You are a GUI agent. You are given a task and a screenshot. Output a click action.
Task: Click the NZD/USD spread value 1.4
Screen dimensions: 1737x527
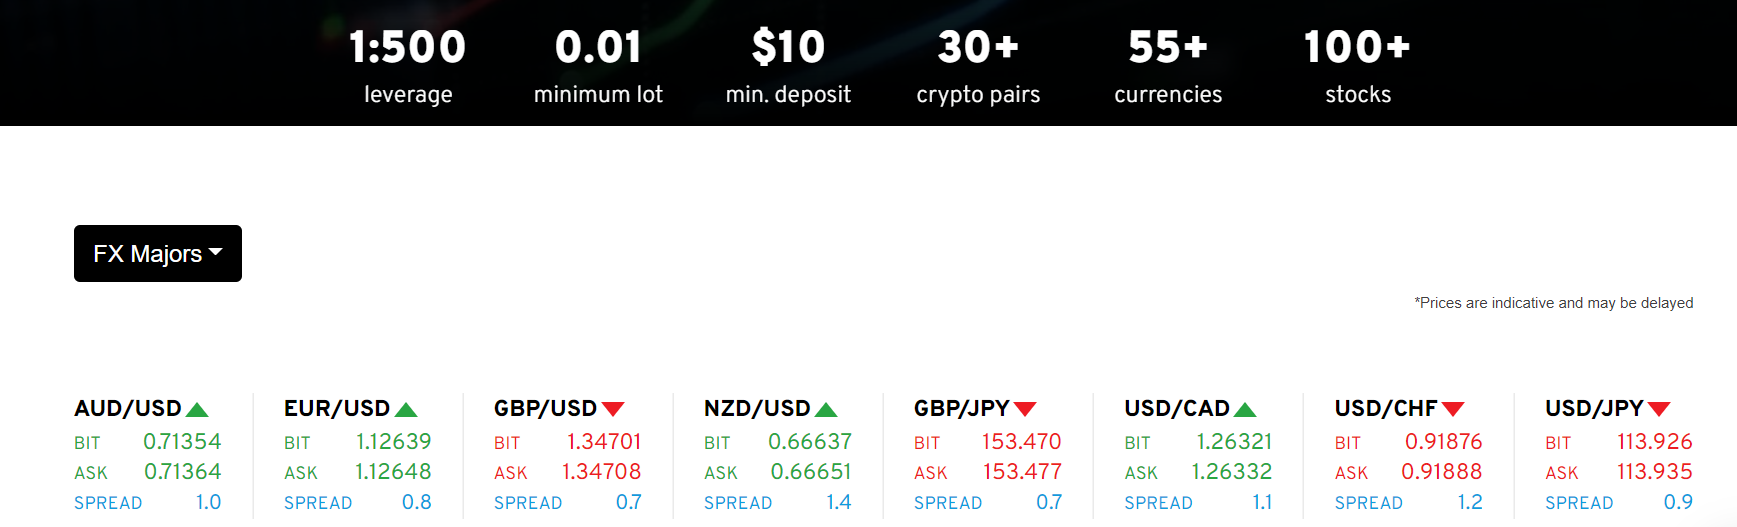pos(839,502)
